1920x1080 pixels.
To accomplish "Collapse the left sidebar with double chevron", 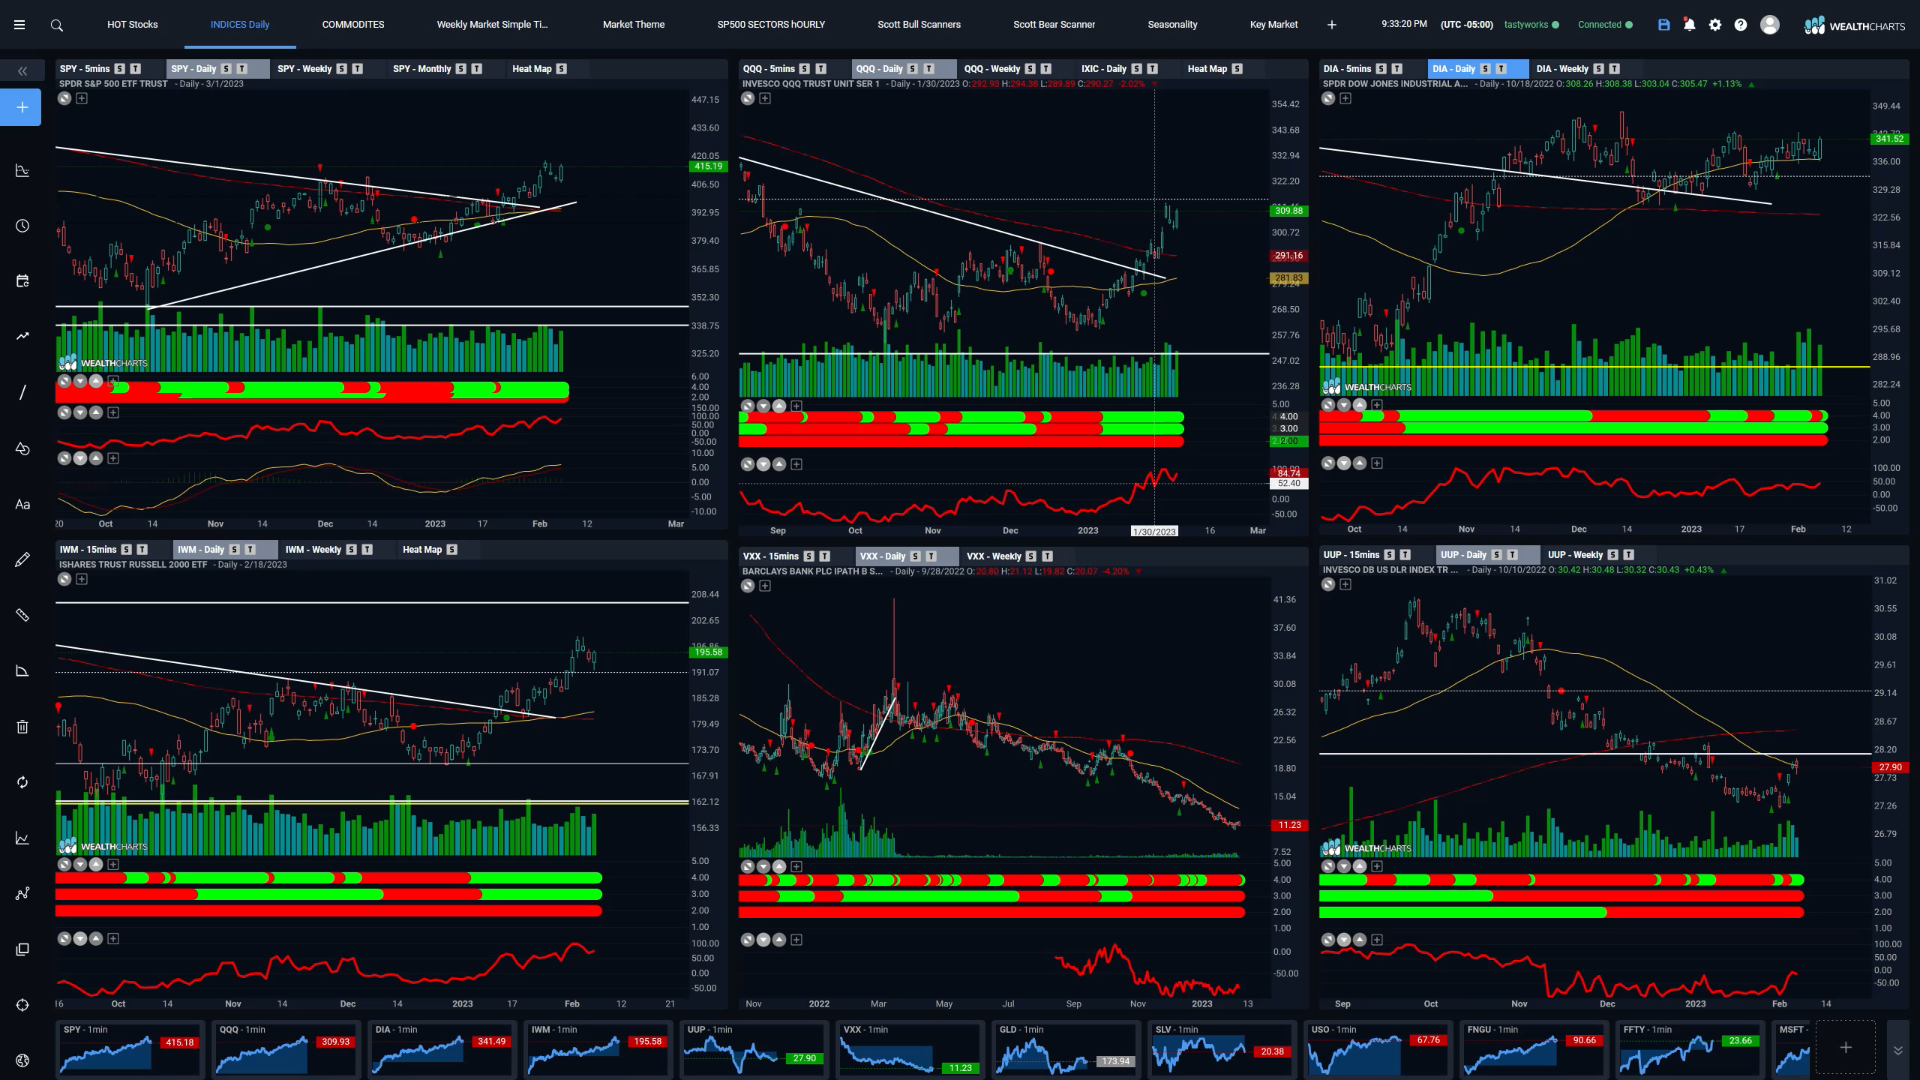I will (x=22, y=71).
